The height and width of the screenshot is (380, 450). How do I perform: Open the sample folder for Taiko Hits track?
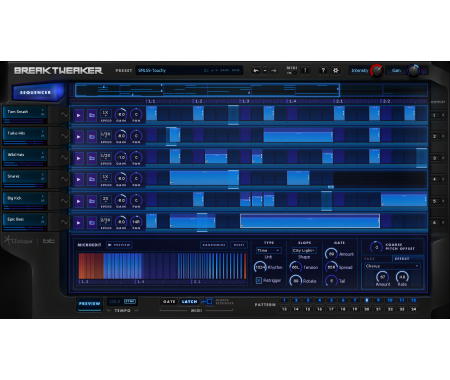click(x=91, y=137)
